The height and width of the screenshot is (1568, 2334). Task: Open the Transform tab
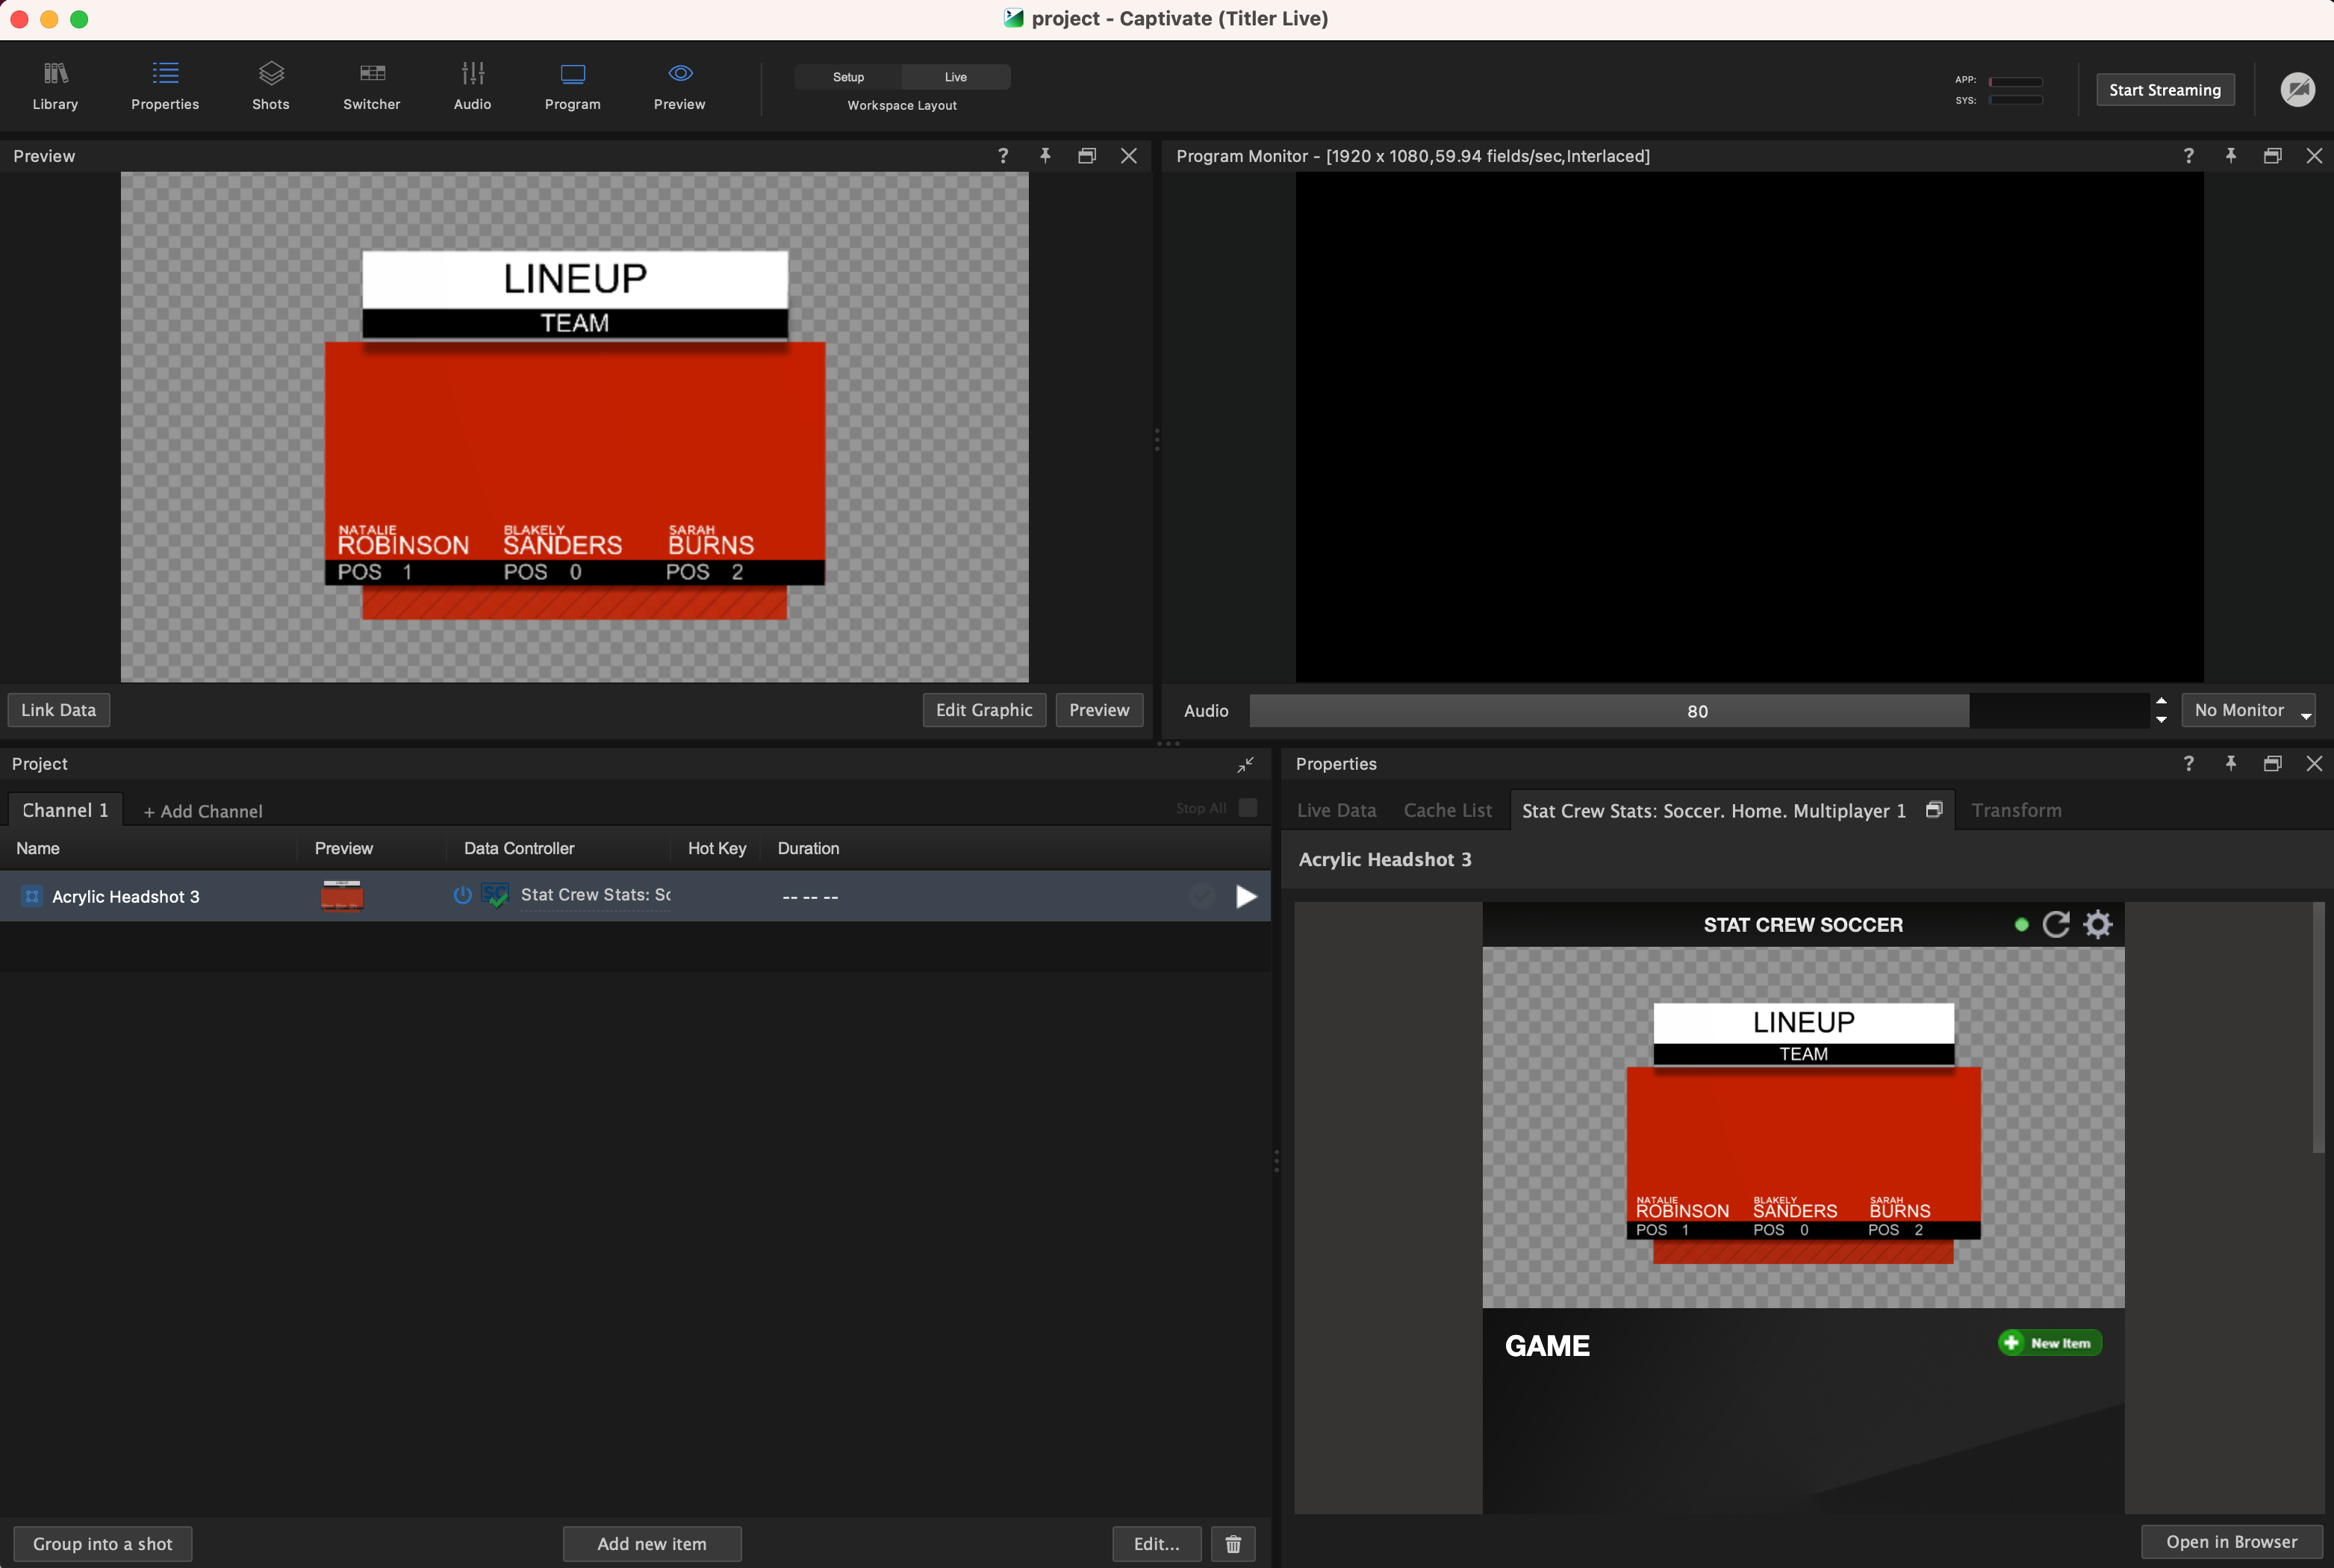click(2016, 811)
